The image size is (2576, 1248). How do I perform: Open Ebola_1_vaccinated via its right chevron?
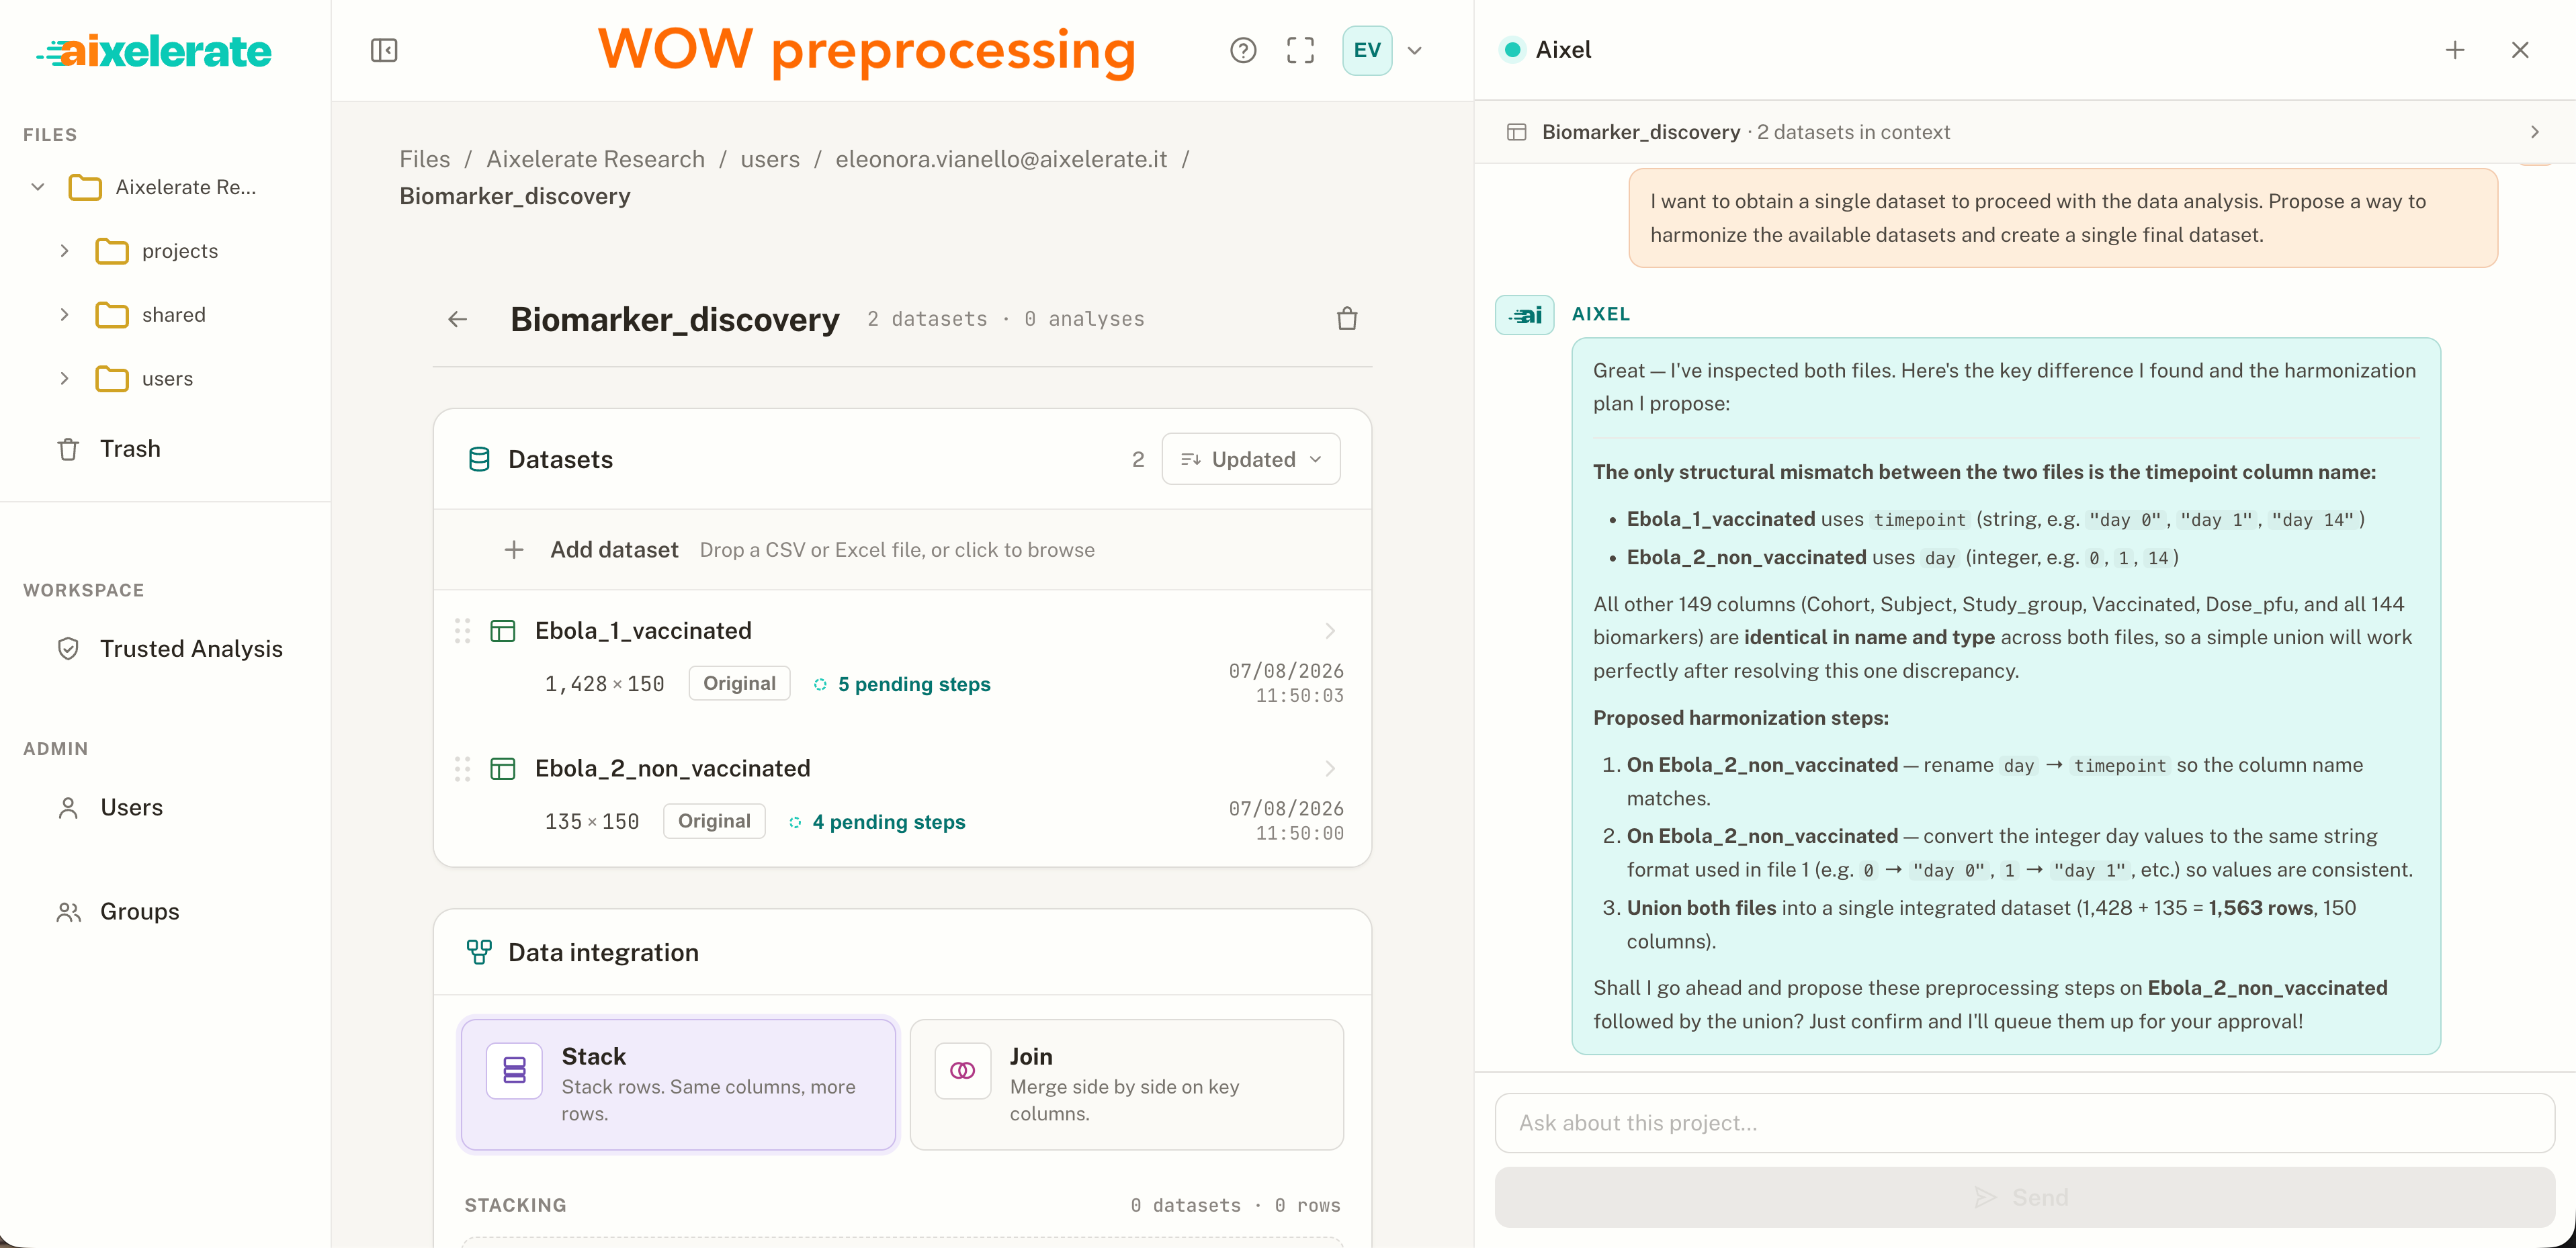(1330, 631)
